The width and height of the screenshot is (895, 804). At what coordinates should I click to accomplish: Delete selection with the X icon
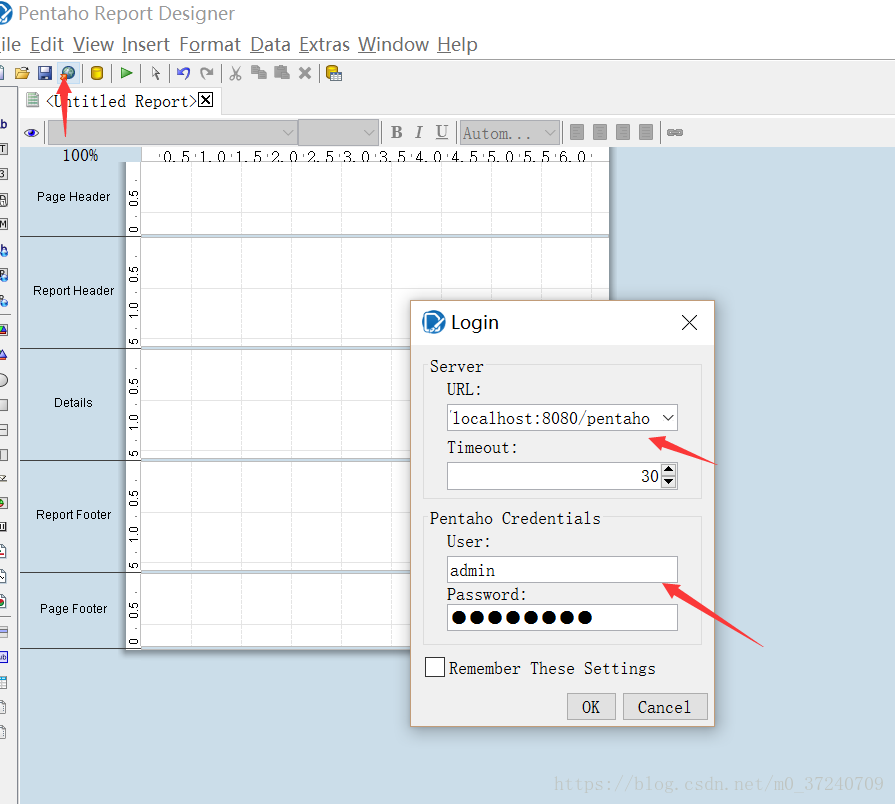(305, 73)
